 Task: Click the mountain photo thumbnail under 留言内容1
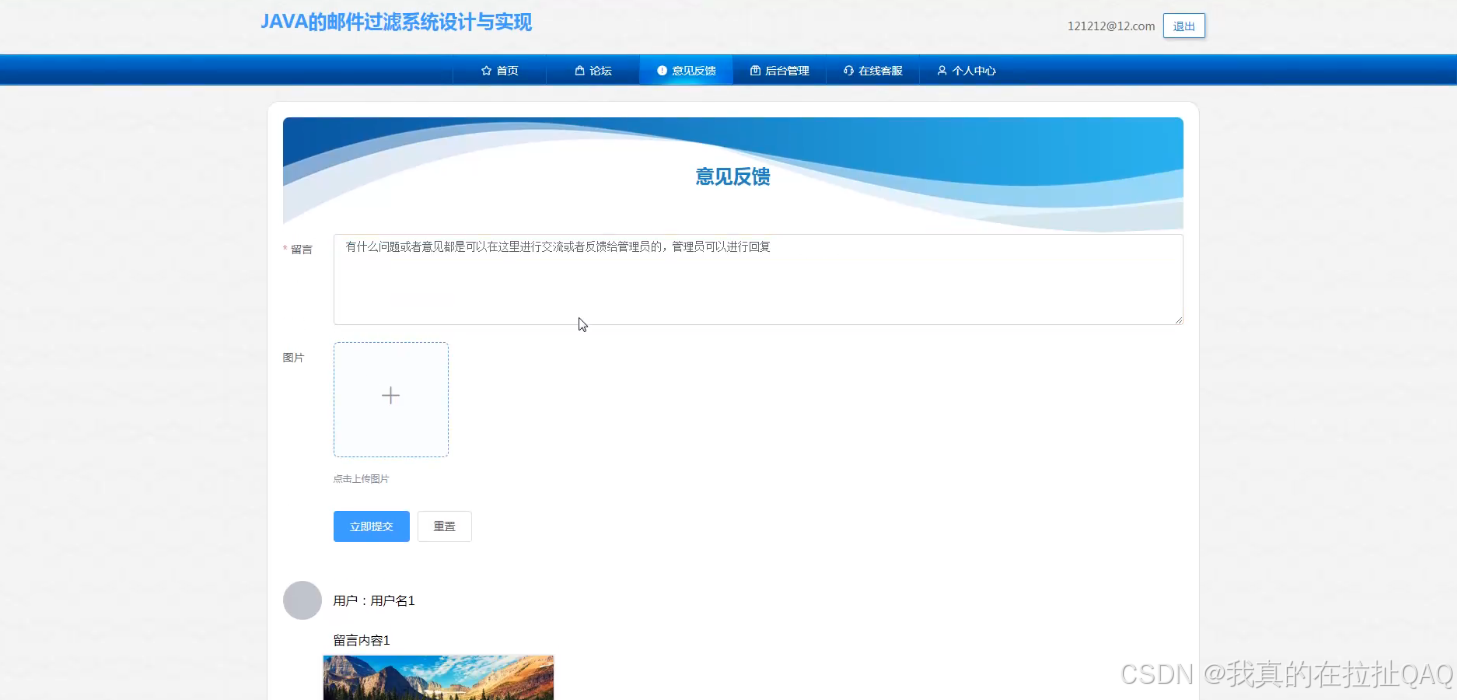[x=438, y=677]
